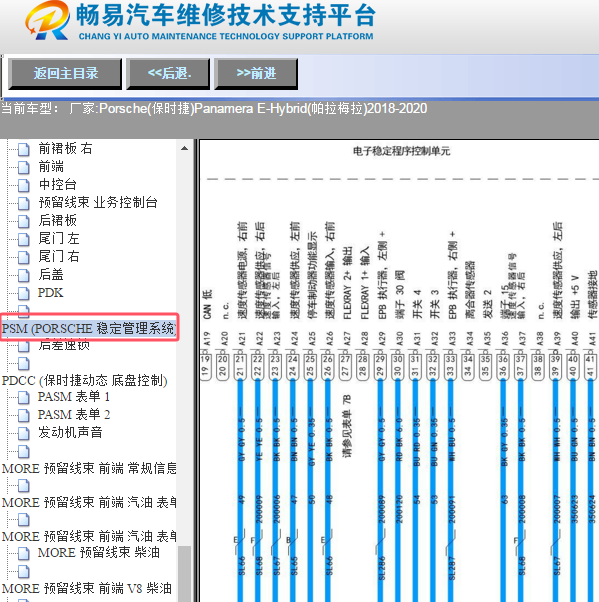Image resolution: width=599 pixels, height=602 pixels.
Task: Select PASM 表单 1
Action: pos(74,396)
